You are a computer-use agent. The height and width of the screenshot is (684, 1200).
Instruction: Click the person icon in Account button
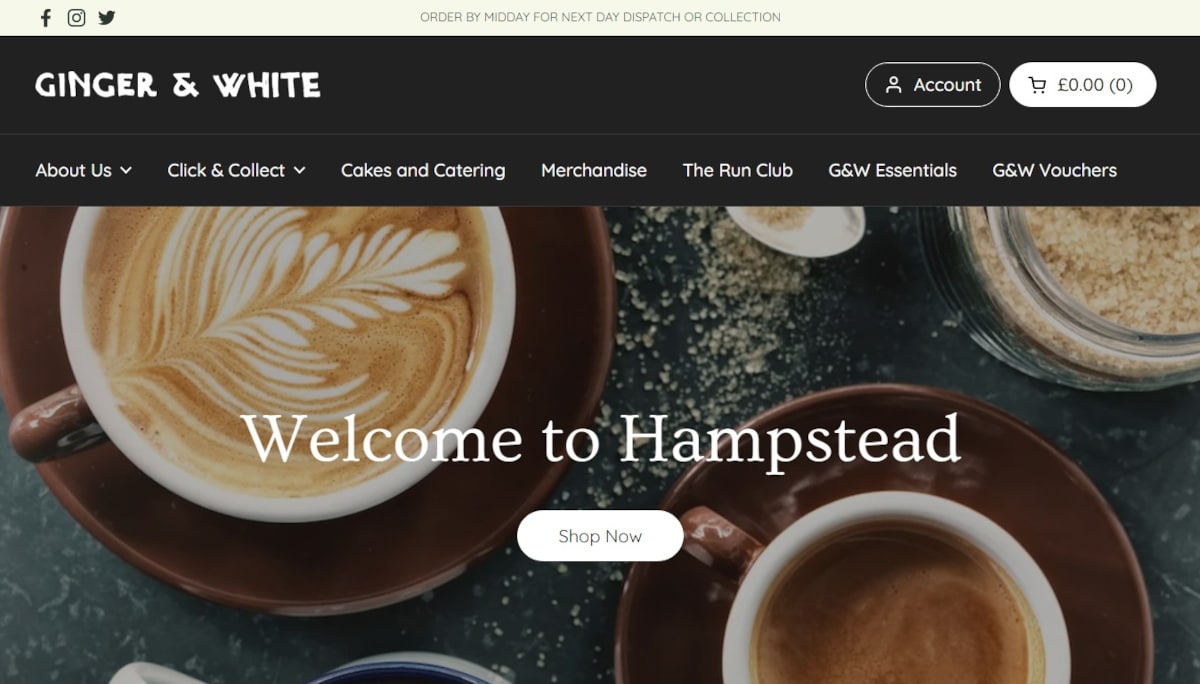894,85
